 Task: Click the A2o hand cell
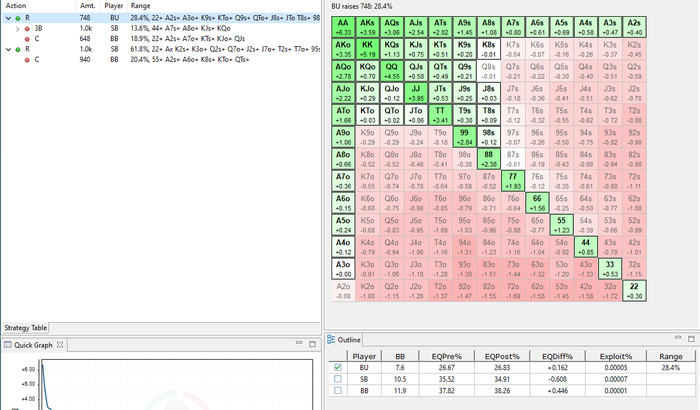343,290
